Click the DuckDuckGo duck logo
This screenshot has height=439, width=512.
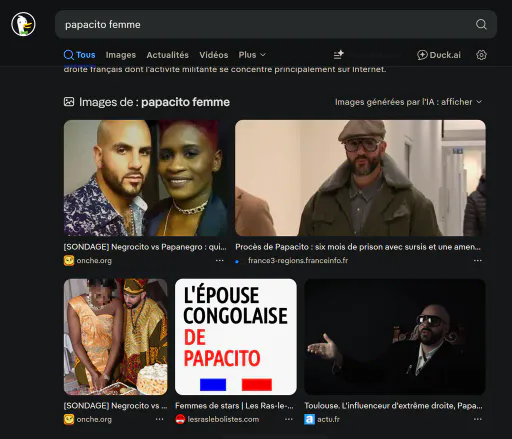pos(23,24)
